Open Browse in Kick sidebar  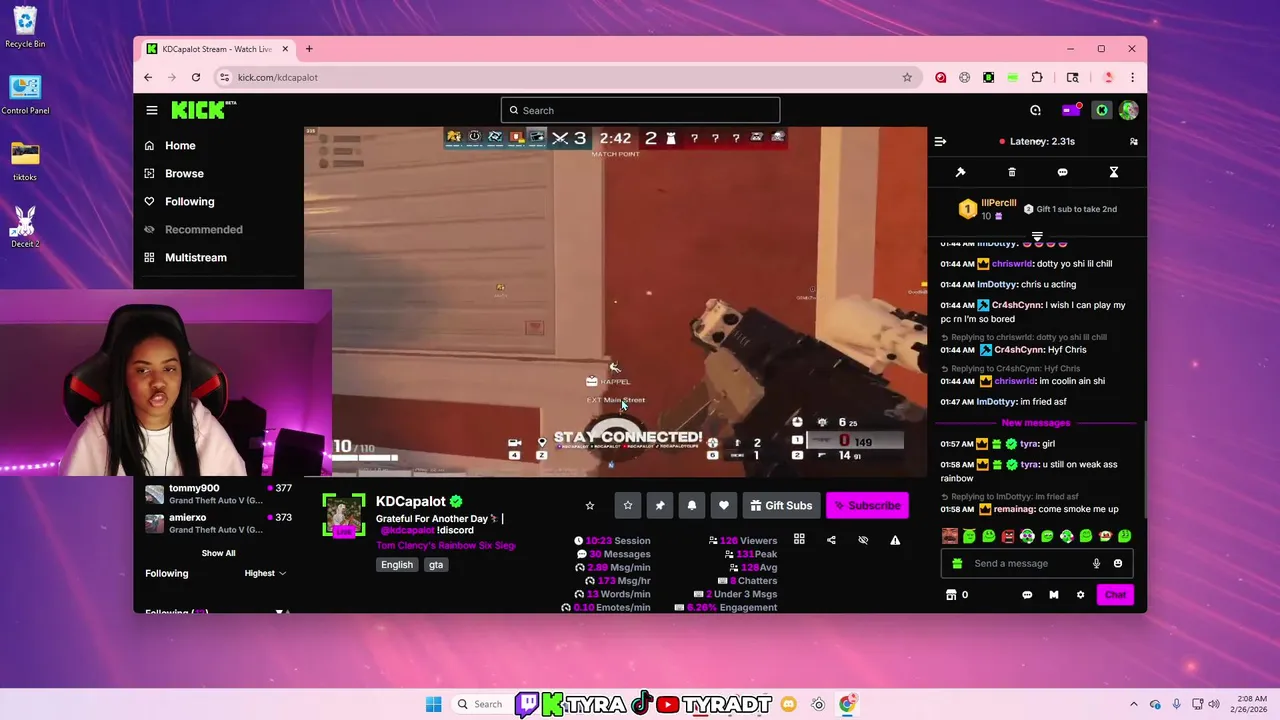point(174,173)
